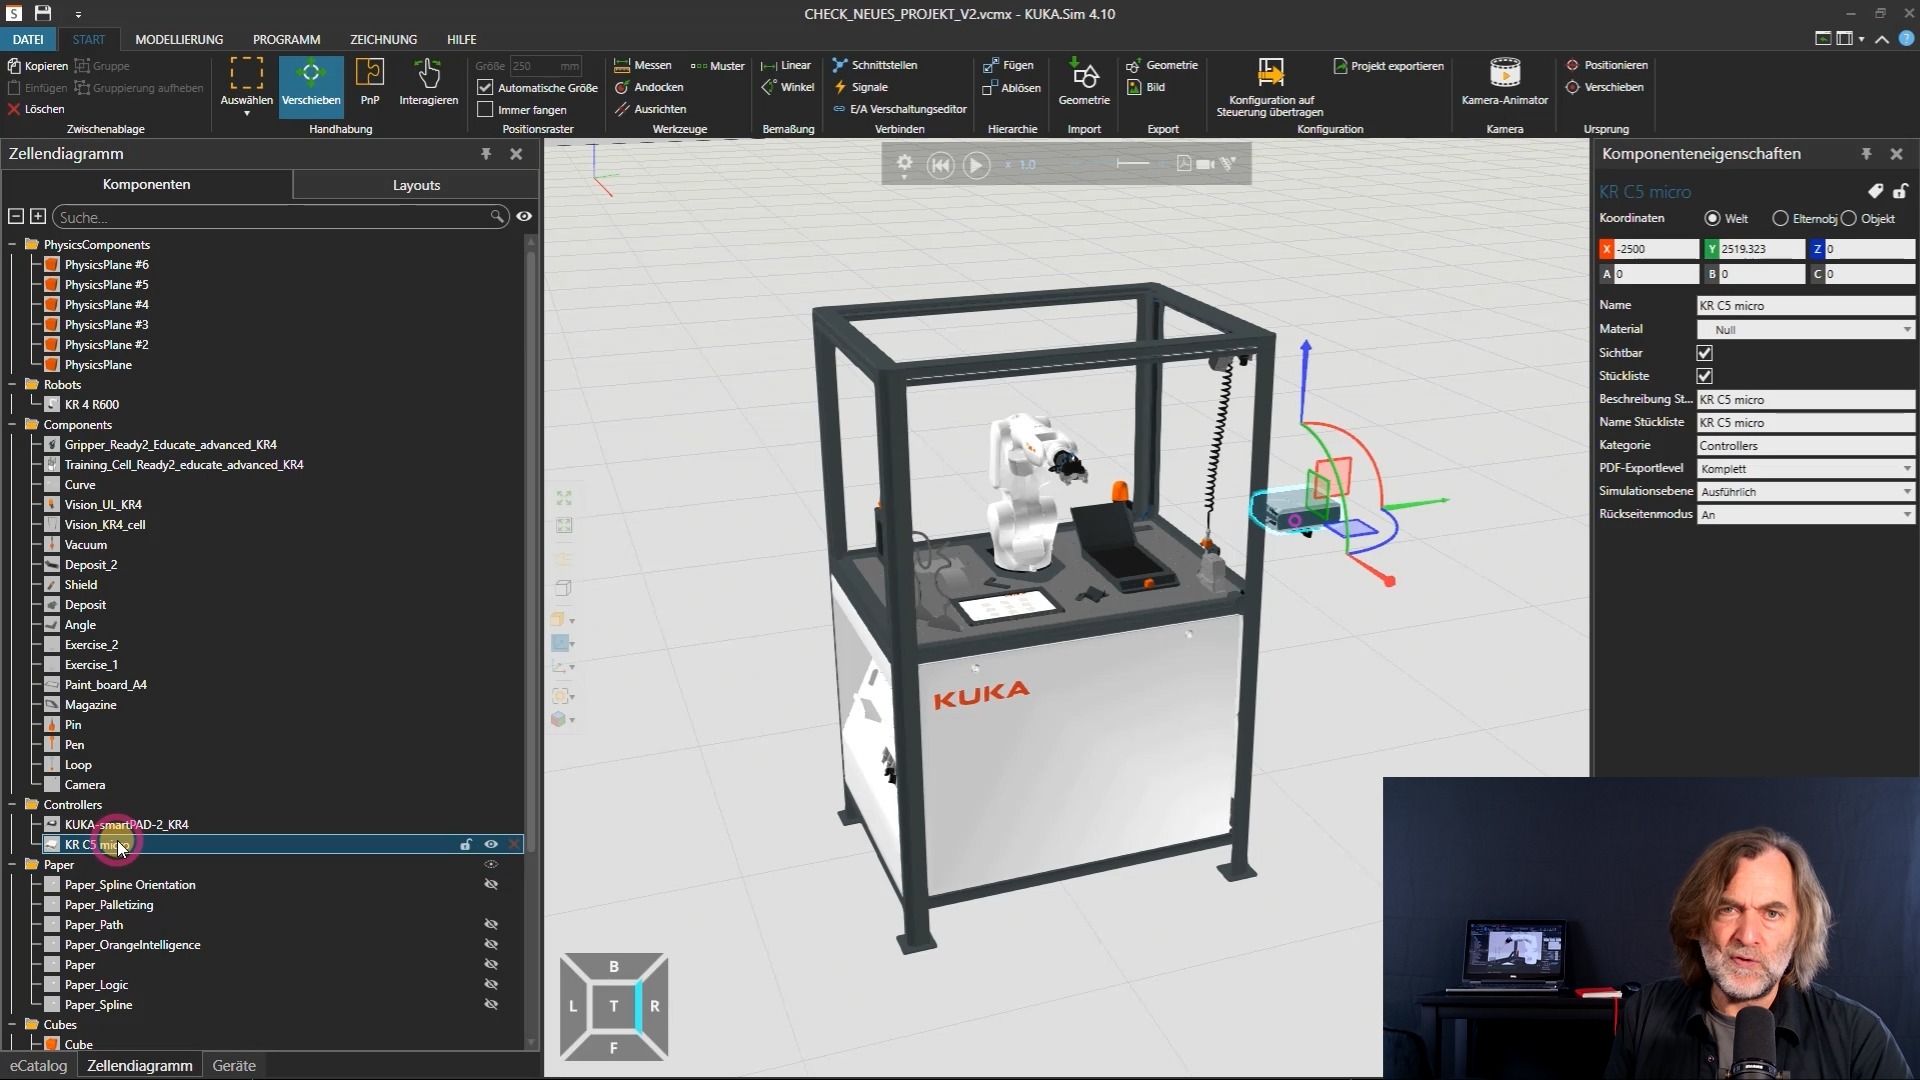Enable the Immer fangen checkbox

click(486, 110)
